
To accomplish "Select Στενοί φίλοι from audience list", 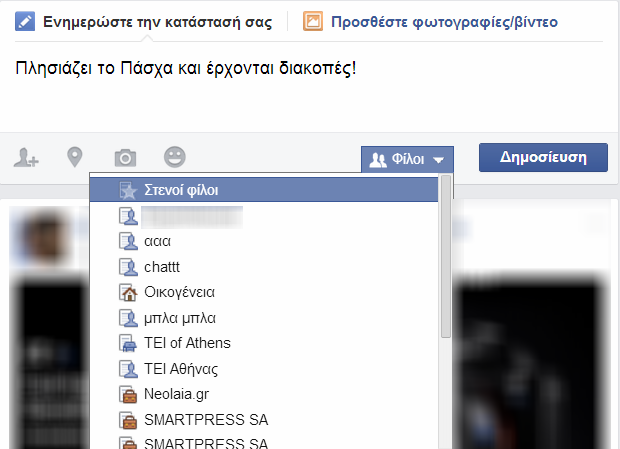I will click(181, 189).
